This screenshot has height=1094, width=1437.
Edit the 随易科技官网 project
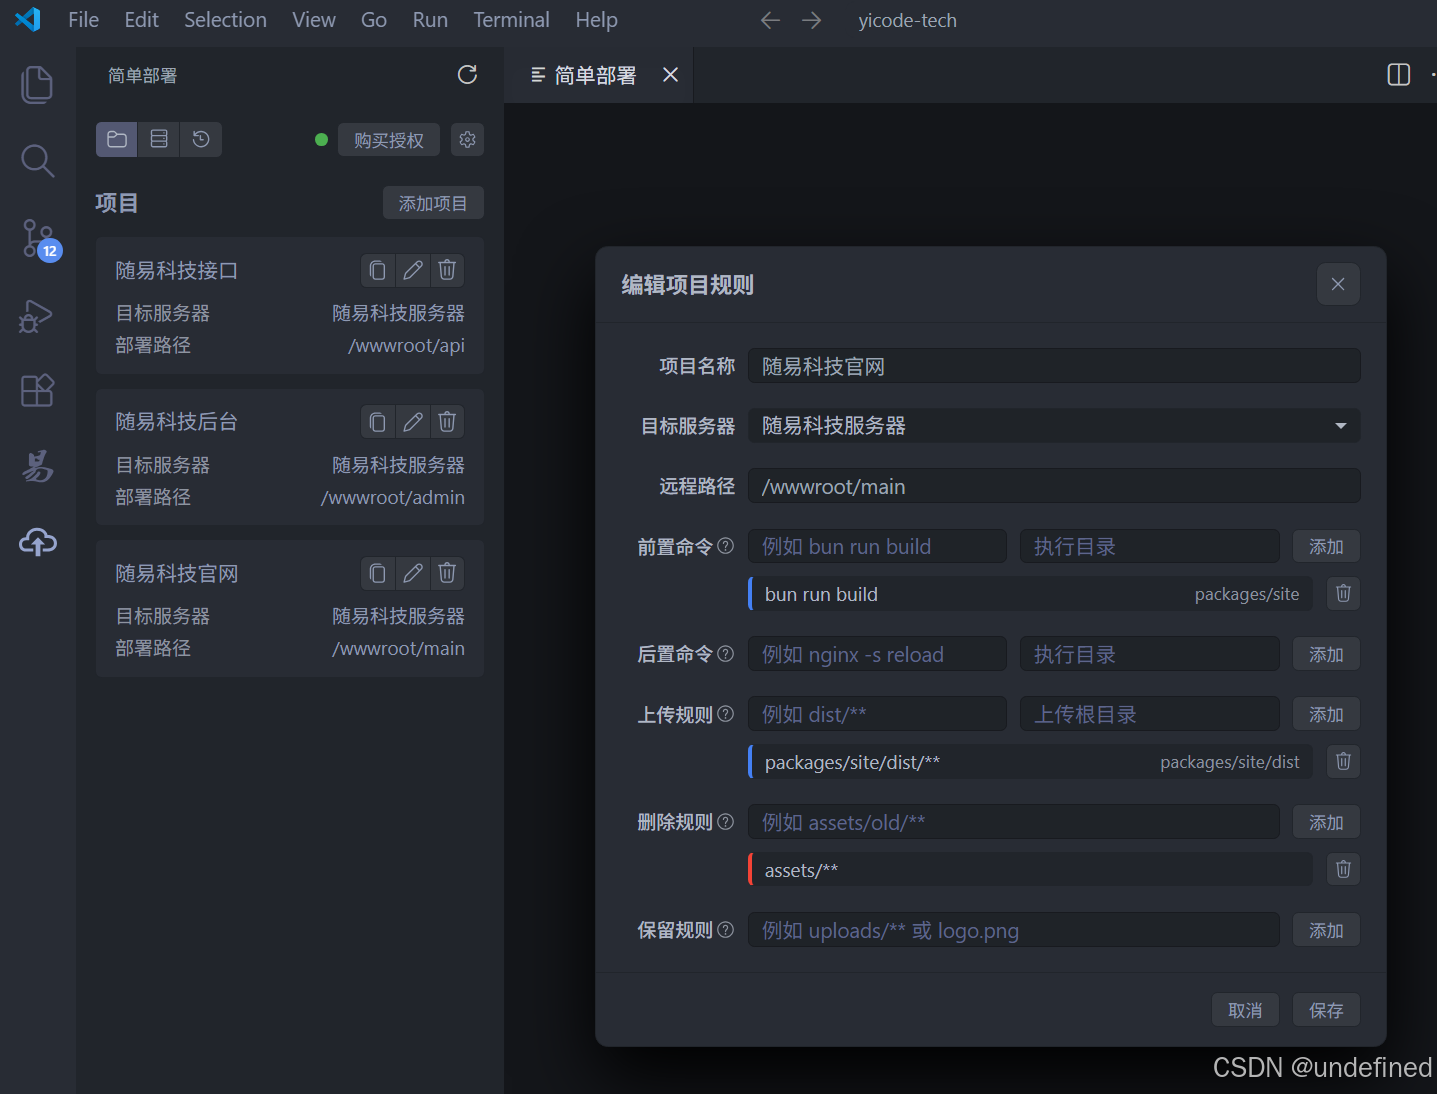pos(413,573)
